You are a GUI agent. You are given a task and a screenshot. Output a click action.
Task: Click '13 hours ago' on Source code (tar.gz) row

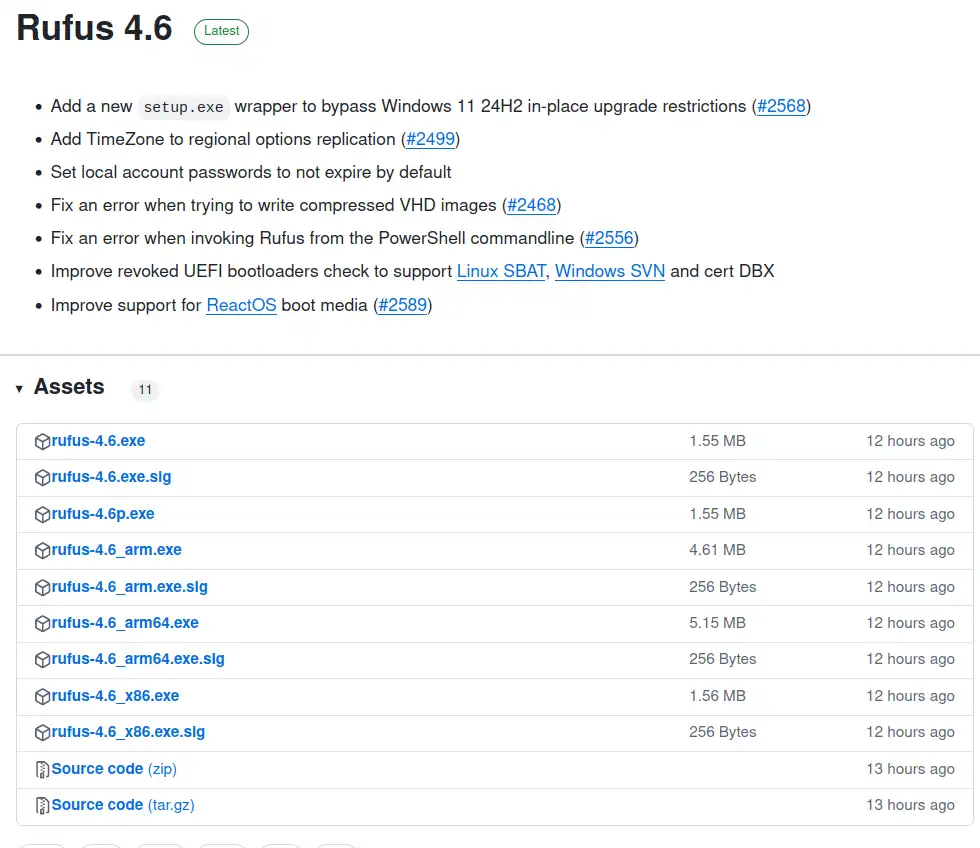tap(910, 805)
